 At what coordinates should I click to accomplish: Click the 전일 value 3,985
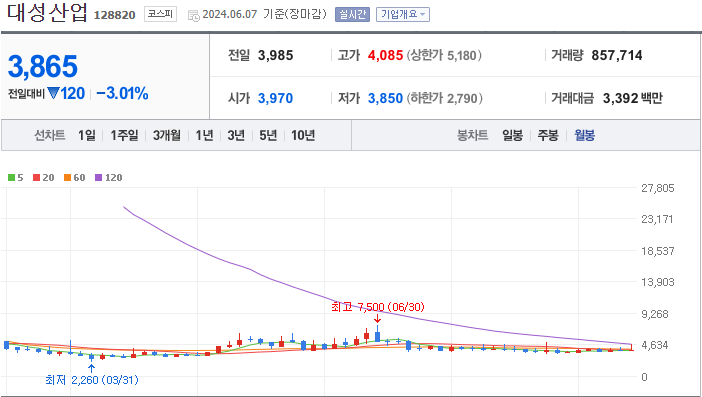tap(275, 55)
